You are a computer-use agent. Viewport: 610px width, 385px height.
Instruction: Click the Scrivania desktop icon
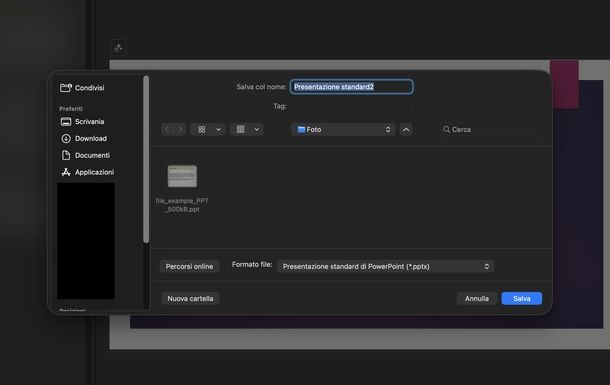click(x=66, y=122)
